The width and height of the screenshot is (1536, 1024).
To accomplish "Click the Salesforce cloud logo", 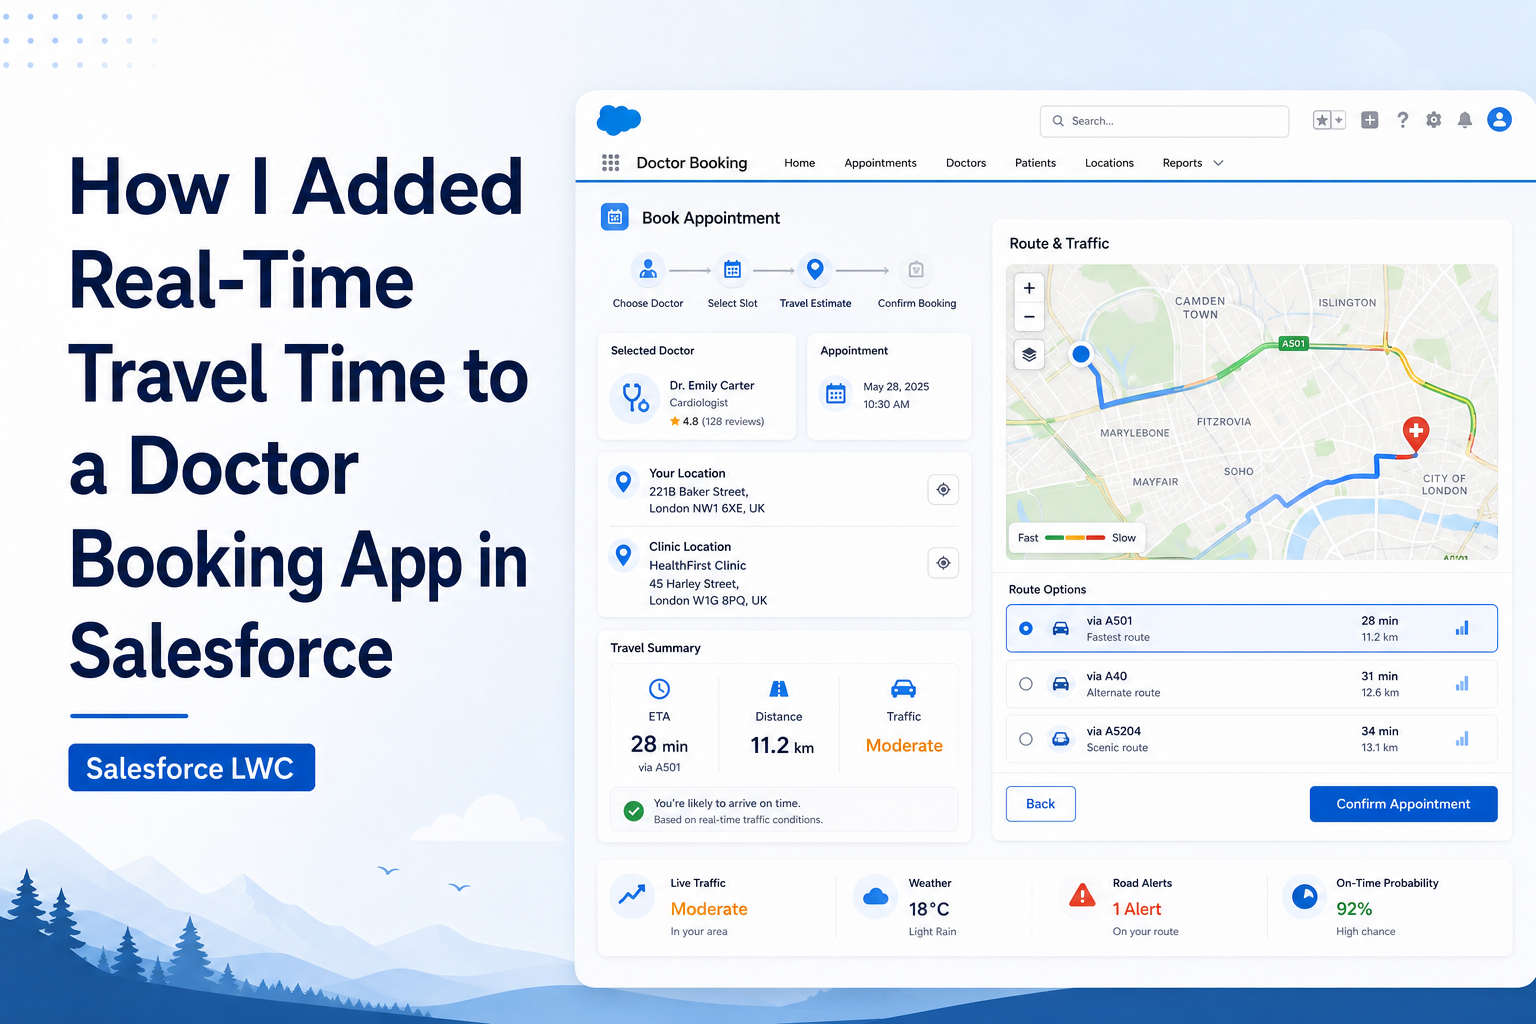I will [619, 120].
